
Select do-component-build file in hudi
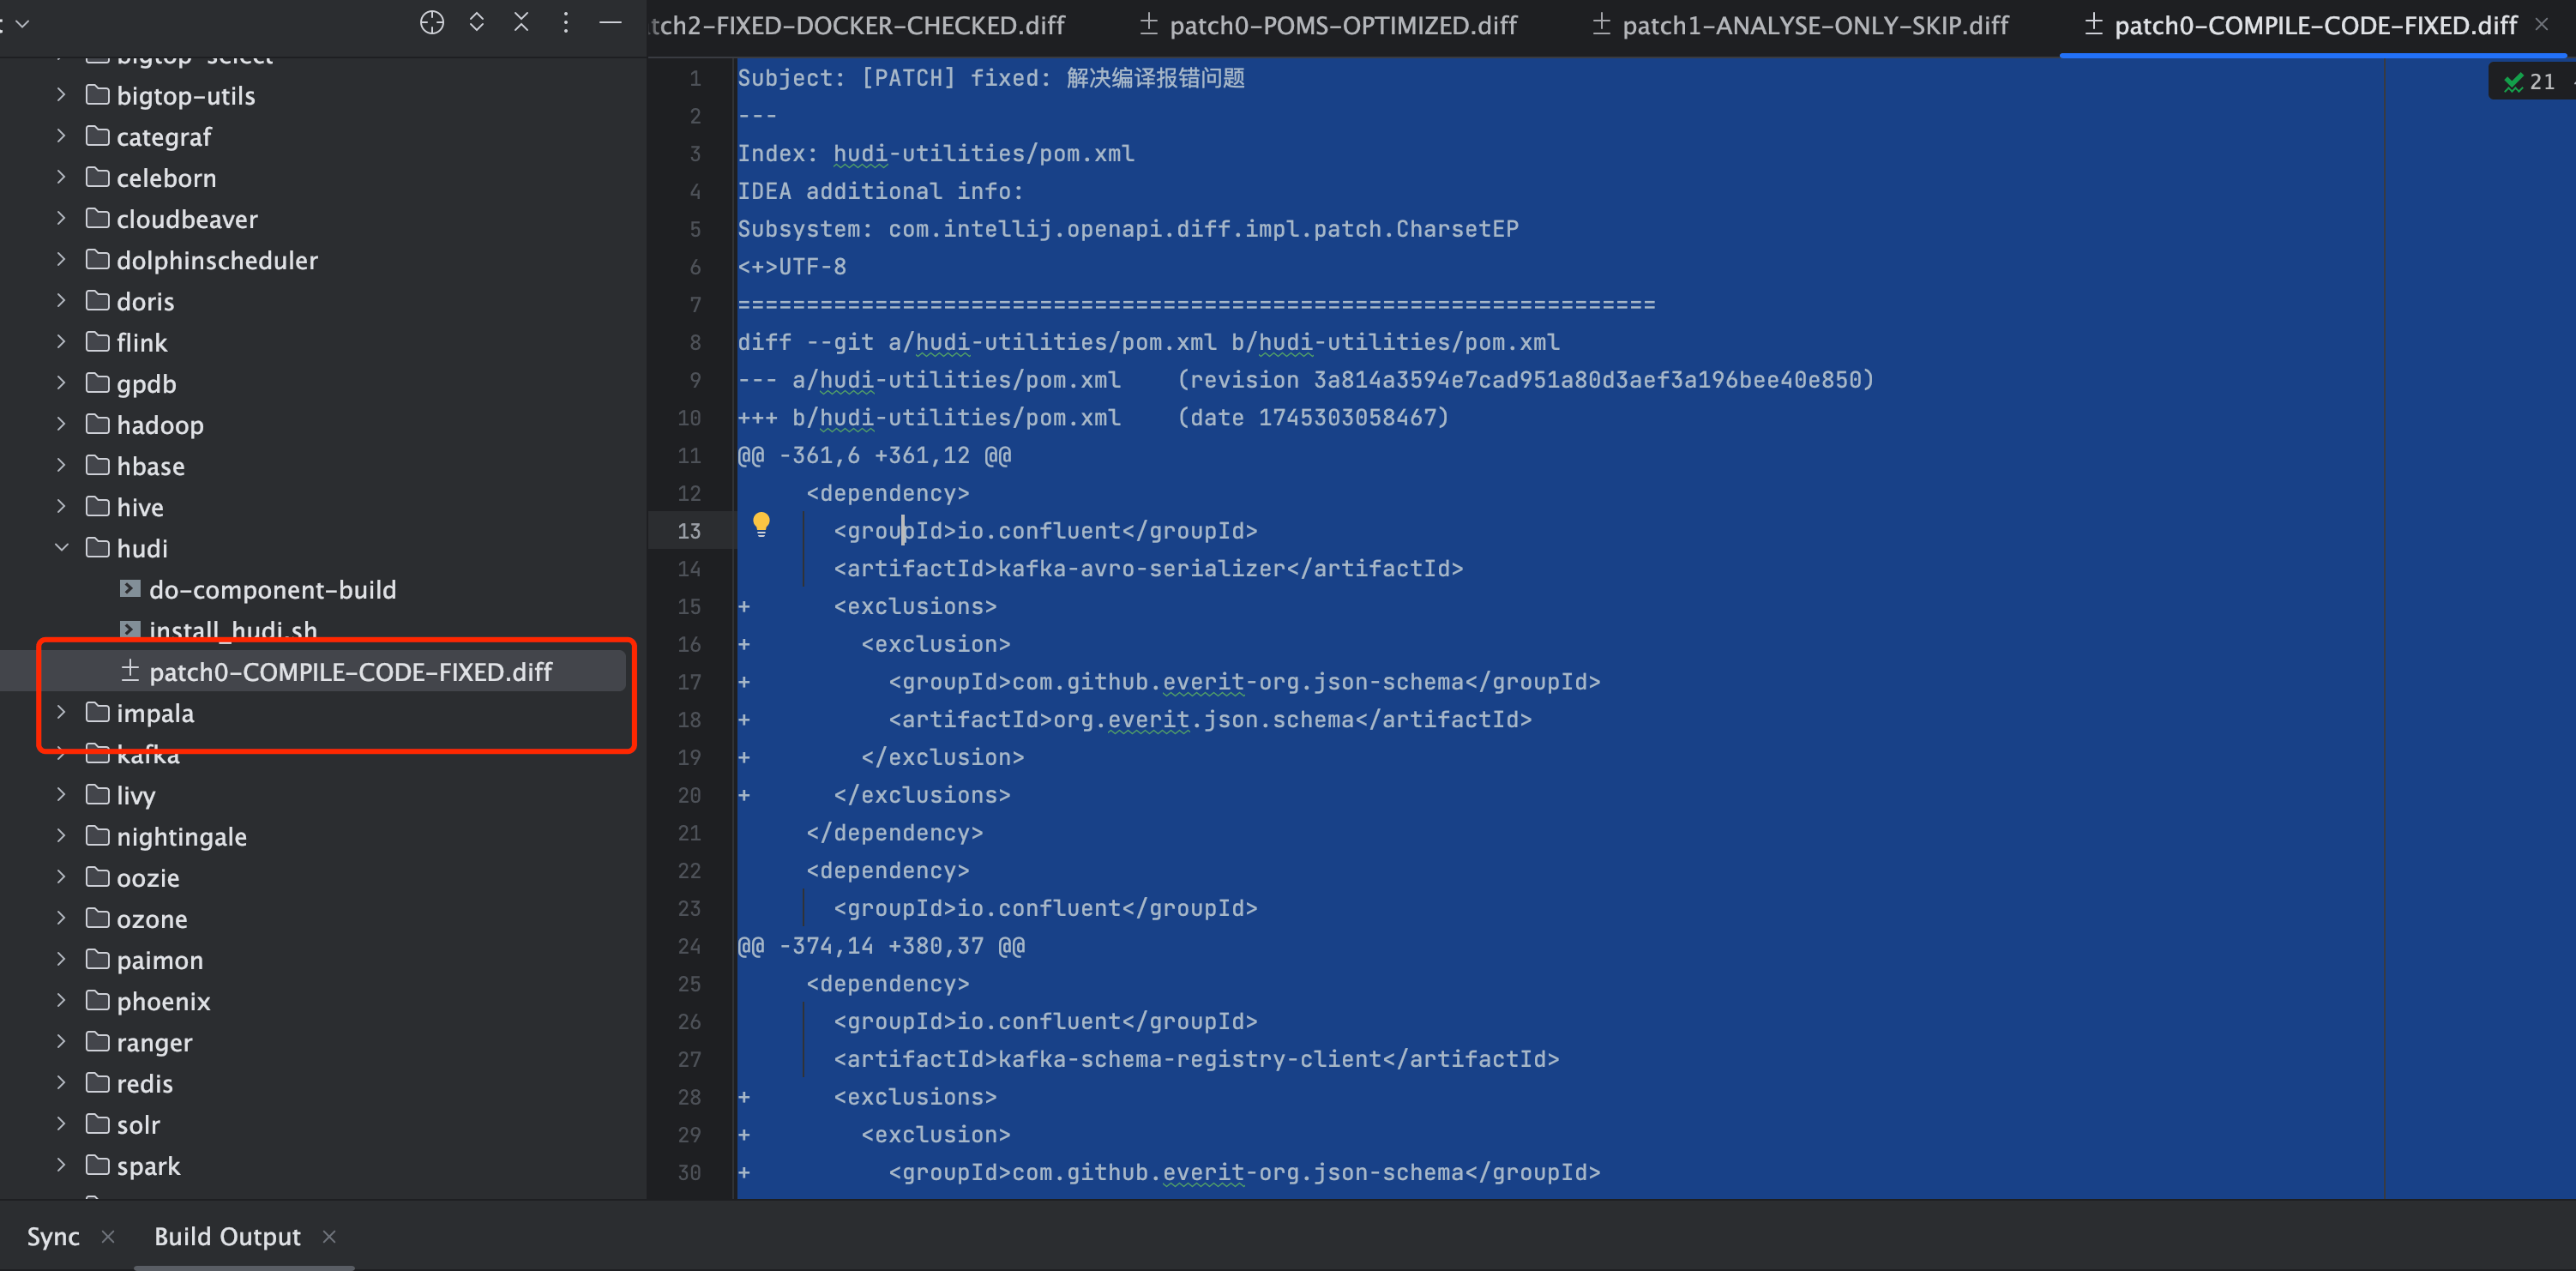coord(272,590)
